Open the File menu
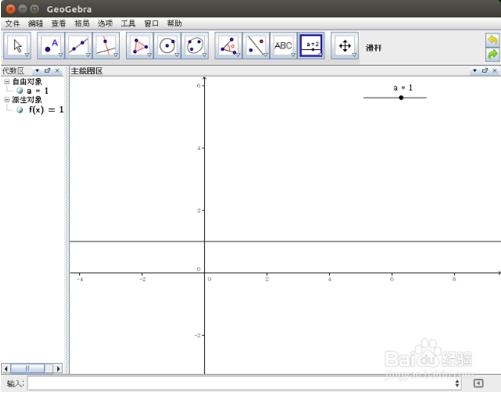Image resolution: width=501 pixels, height=393 pixels. pyautogui.click(x=12, y=24)
